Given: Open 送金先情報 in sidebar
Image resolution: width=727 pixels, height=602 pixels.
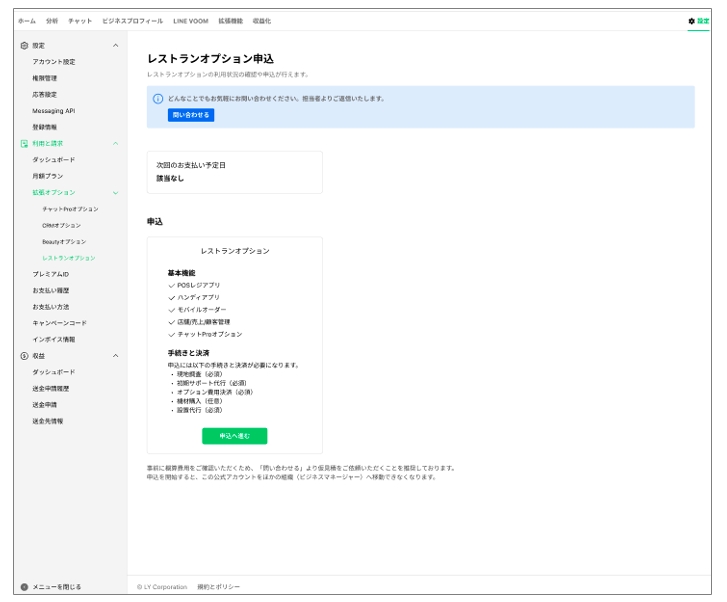Looking at the screenshot, I should (x=48, y=421).
